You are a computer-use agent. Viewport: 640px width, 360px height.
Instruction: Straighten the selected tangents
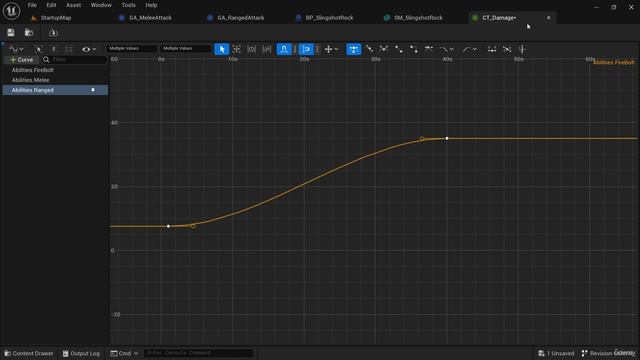[507, 49]
